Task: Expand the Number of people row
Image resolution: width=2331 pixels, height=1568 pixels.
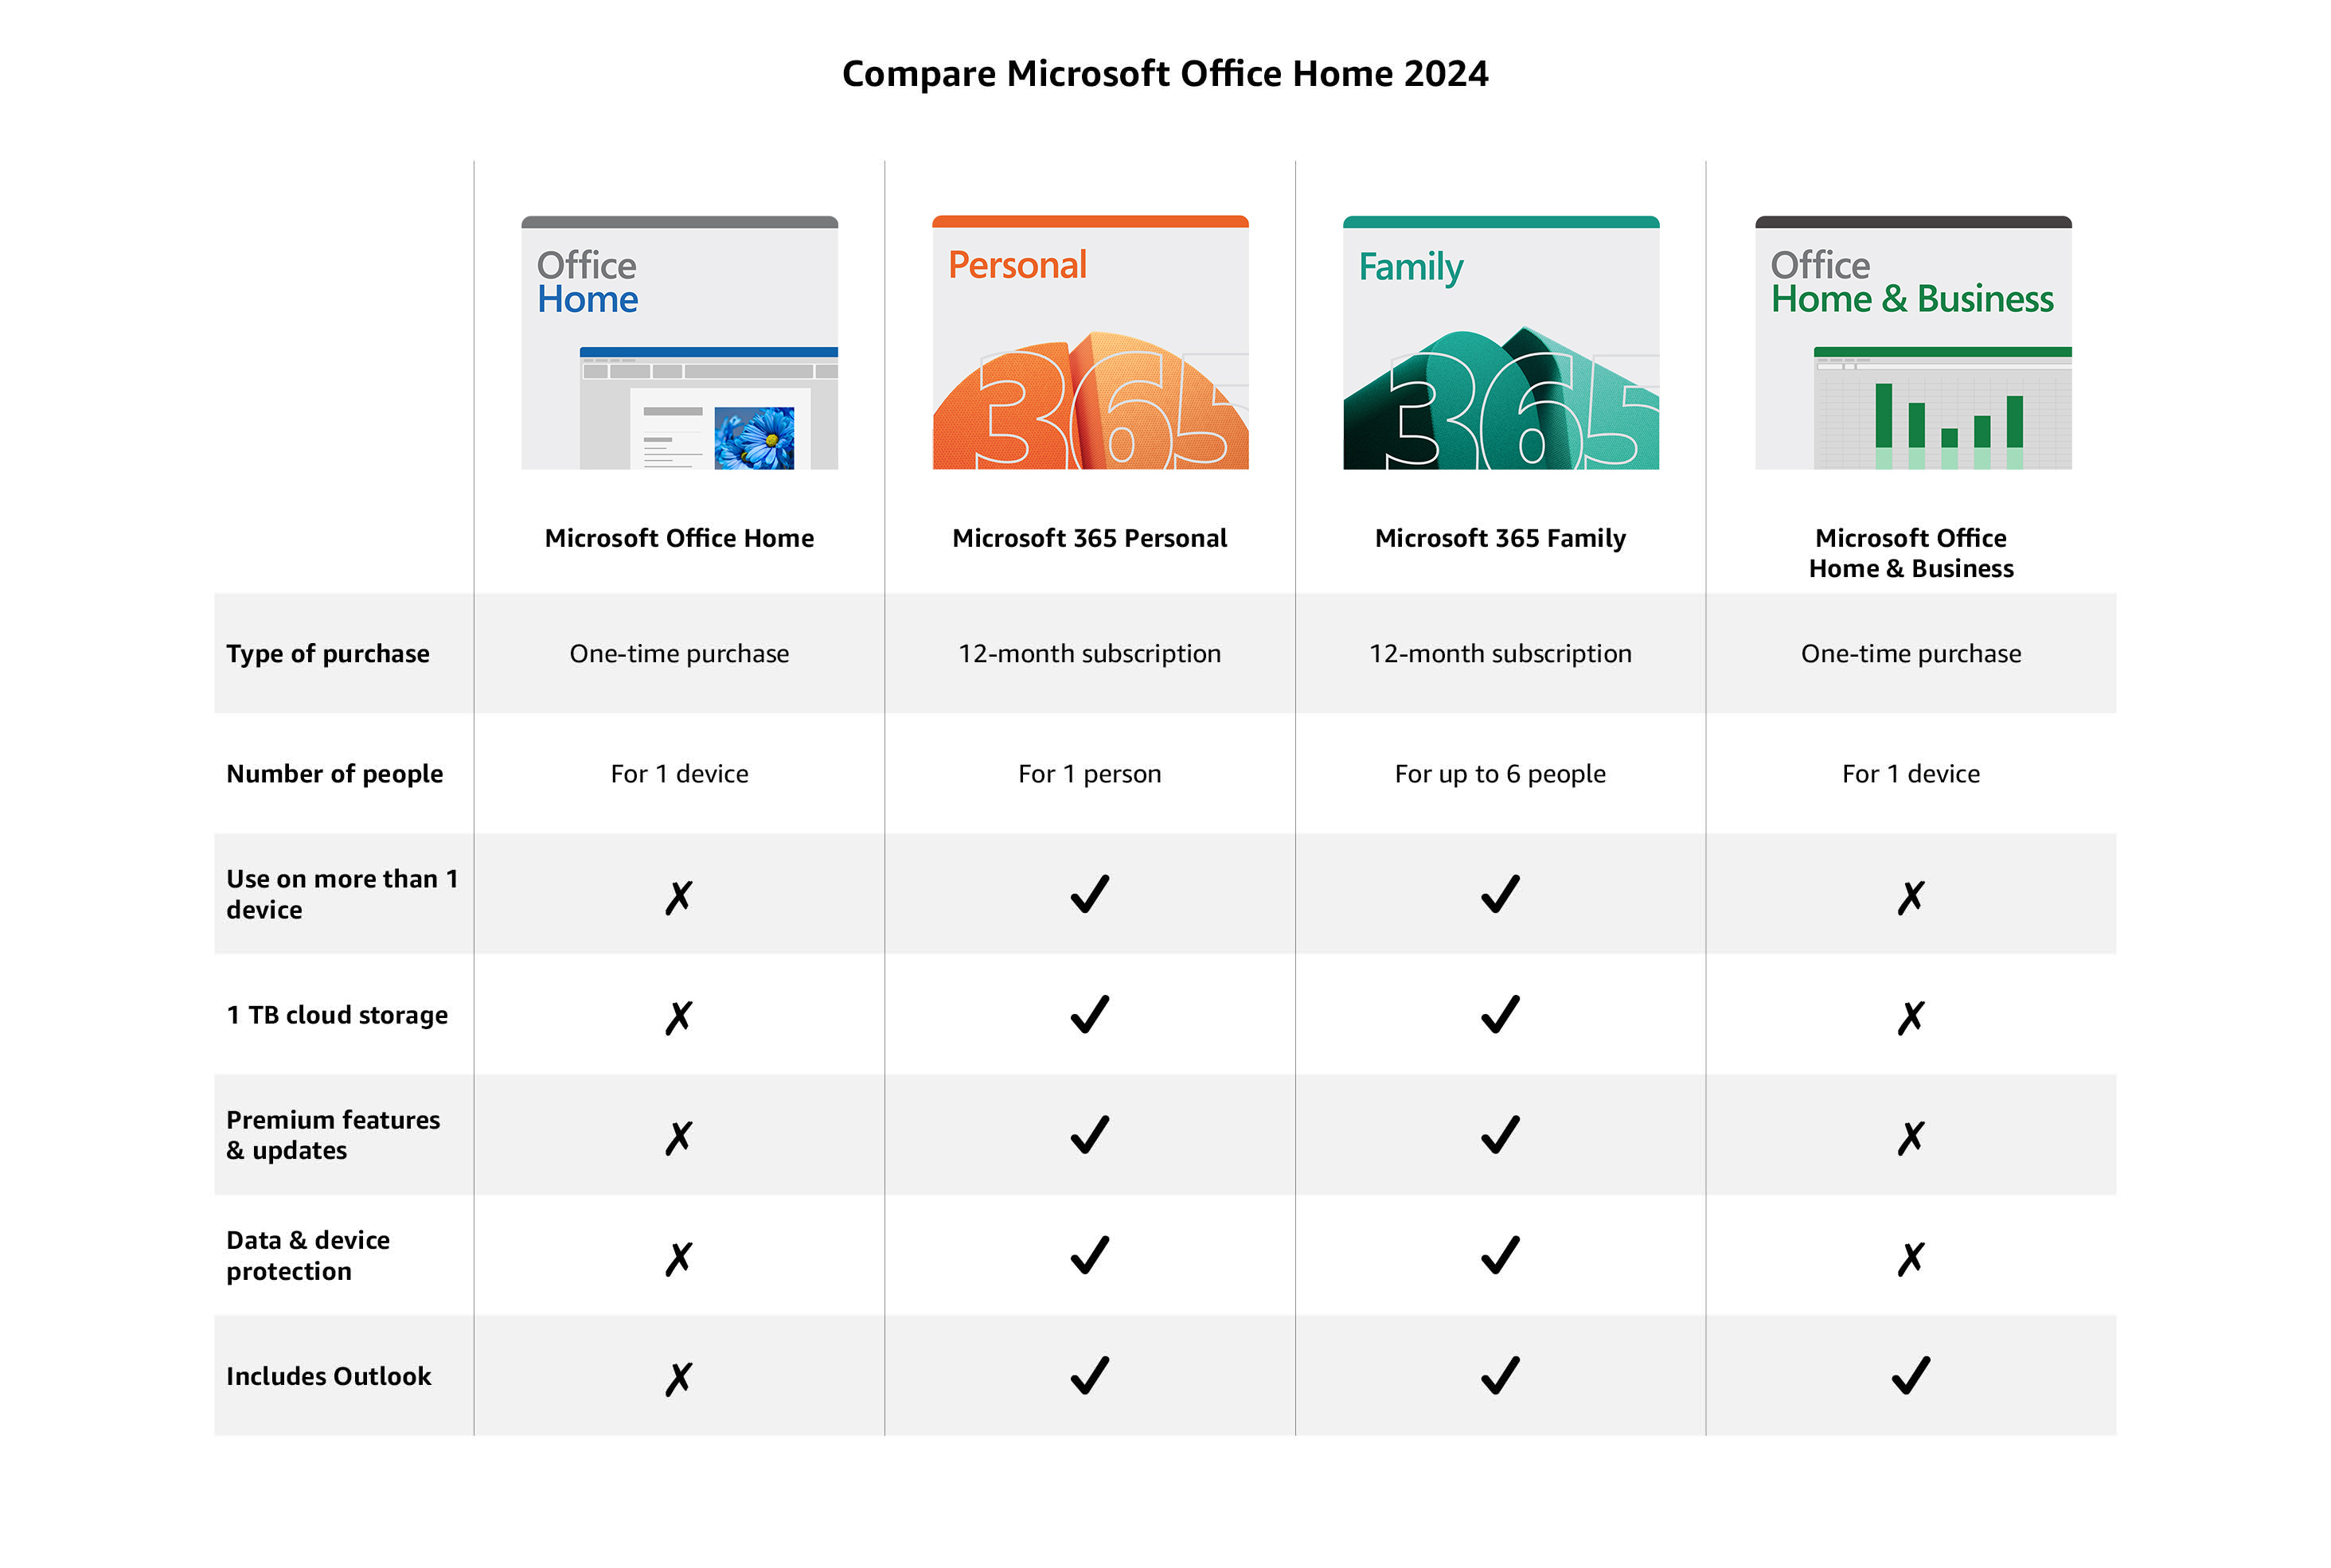Action: pos(336,773)
